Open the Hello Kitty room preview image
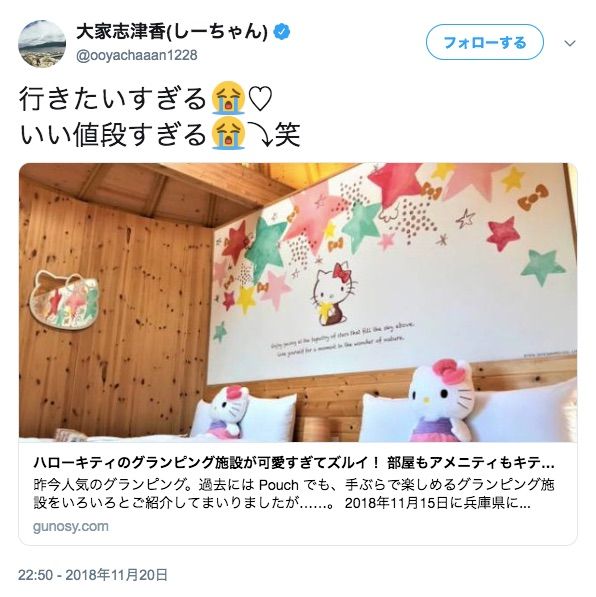Viewport: 596px width, 597px height. (x=298, y=302)
